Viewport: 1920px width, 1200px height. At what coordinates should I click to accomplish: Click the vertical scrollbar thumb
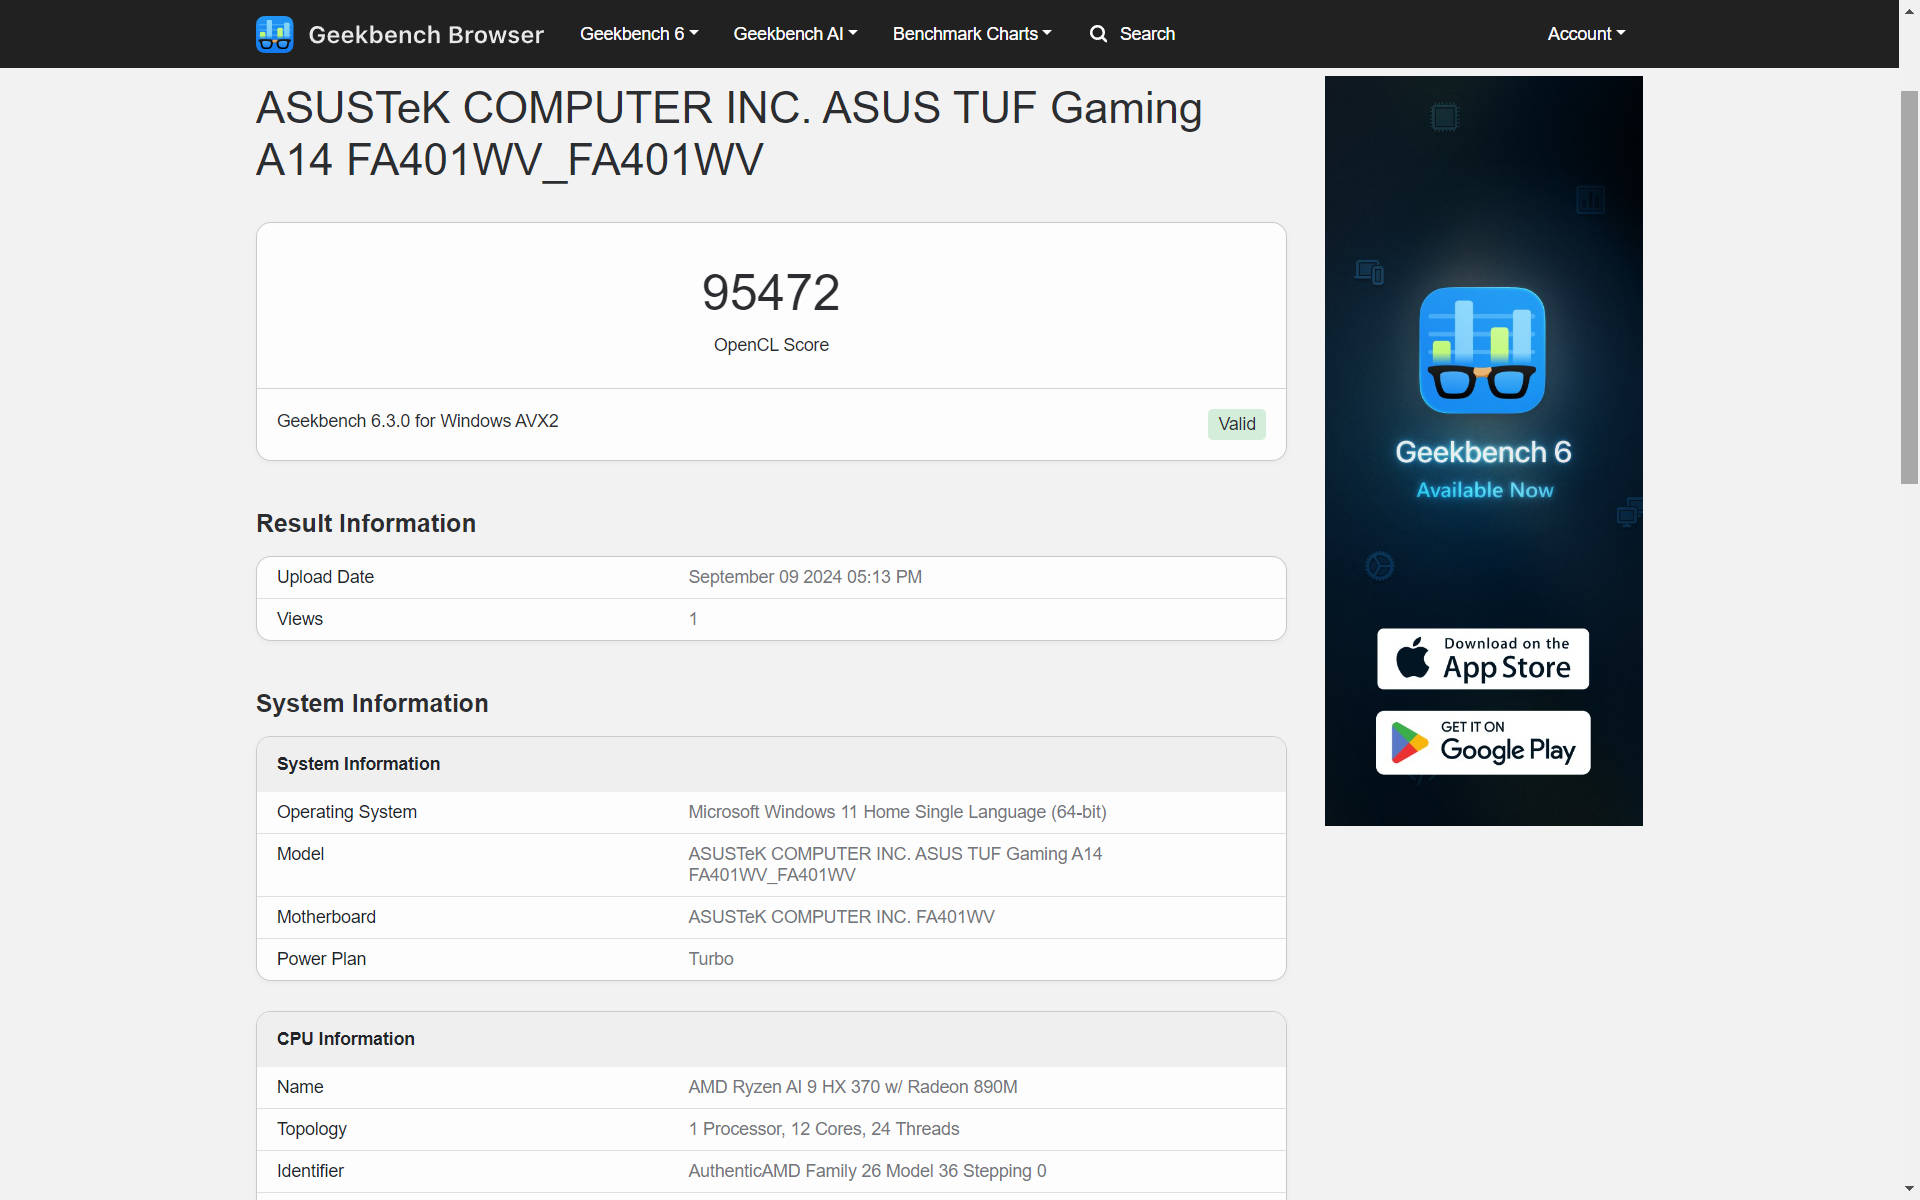(x=1909, y=288)
